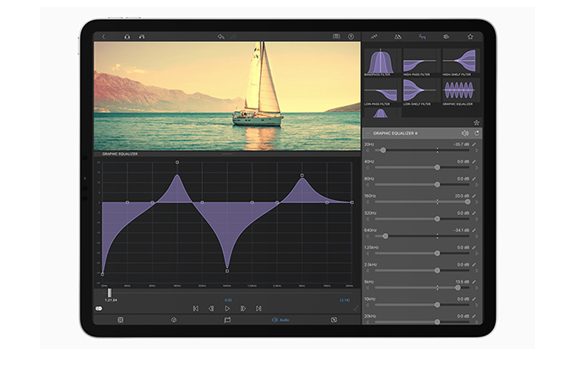The width and height of the screenshot is (580, 373).
Task: Play the clip with the play button
Action: click(x=227, y=308)
